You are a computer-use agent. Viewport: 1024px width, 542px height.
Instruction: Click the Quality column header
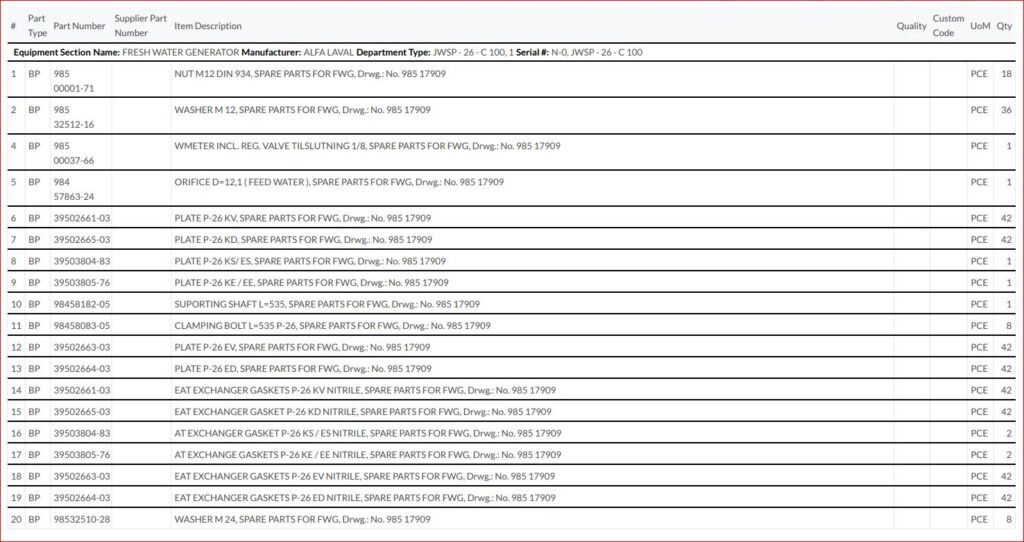911,26
